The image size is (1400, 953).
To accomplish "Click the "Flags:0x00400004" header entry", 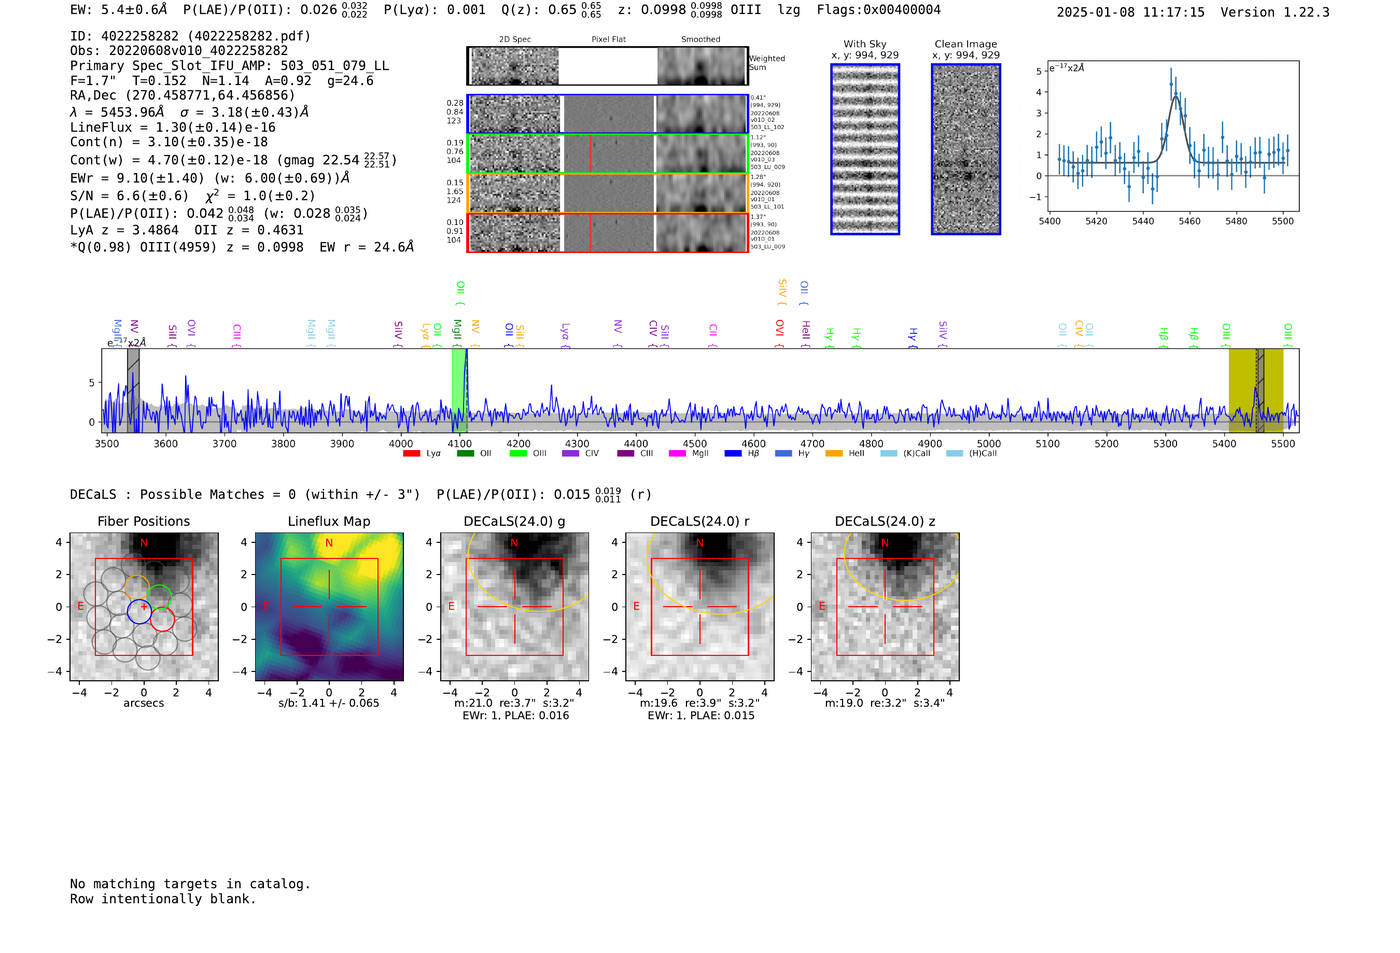I will click(879, 10).
